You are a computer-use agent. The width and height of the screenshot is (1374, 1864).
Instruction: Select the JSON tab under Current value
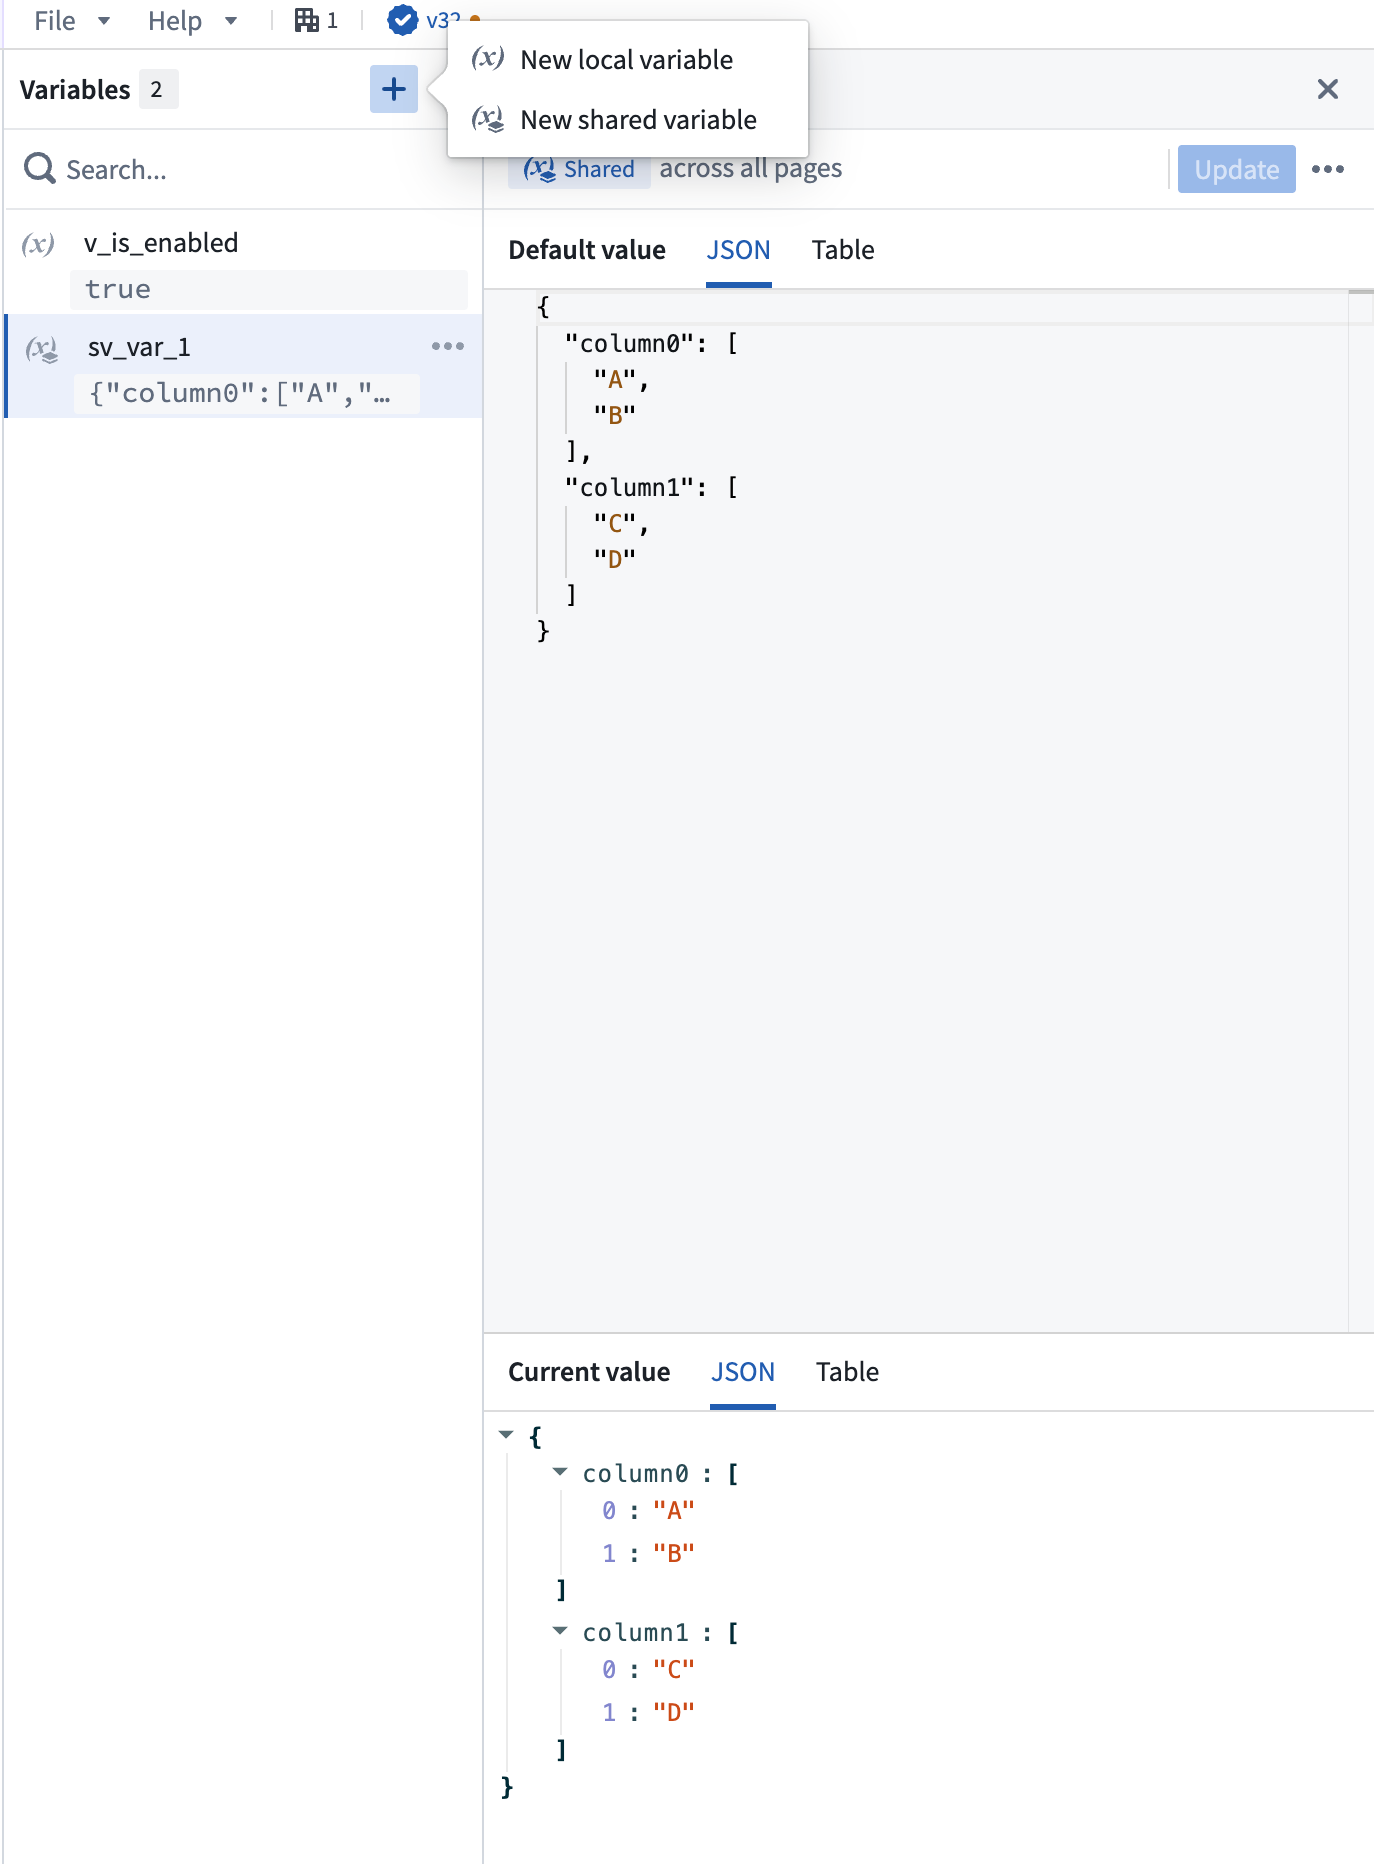[x=743, y=1372]
